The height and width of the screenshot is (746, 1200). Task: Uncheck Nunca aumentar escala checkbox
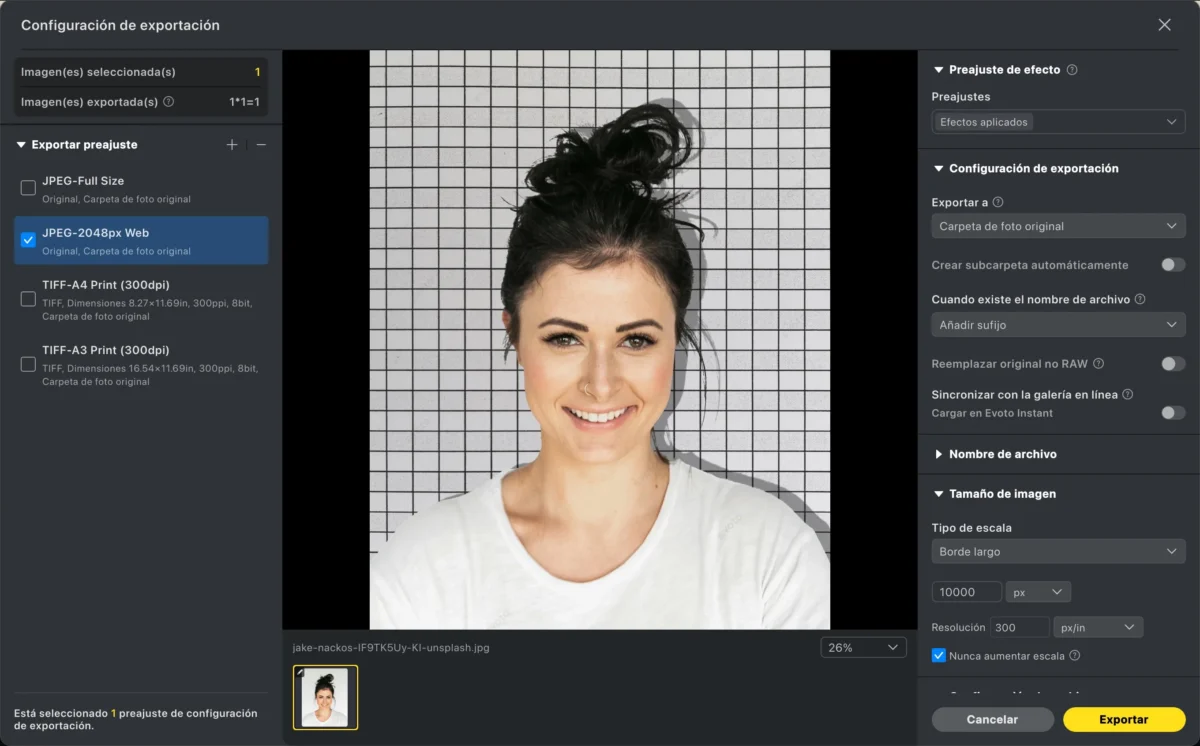tap(938, 656)
